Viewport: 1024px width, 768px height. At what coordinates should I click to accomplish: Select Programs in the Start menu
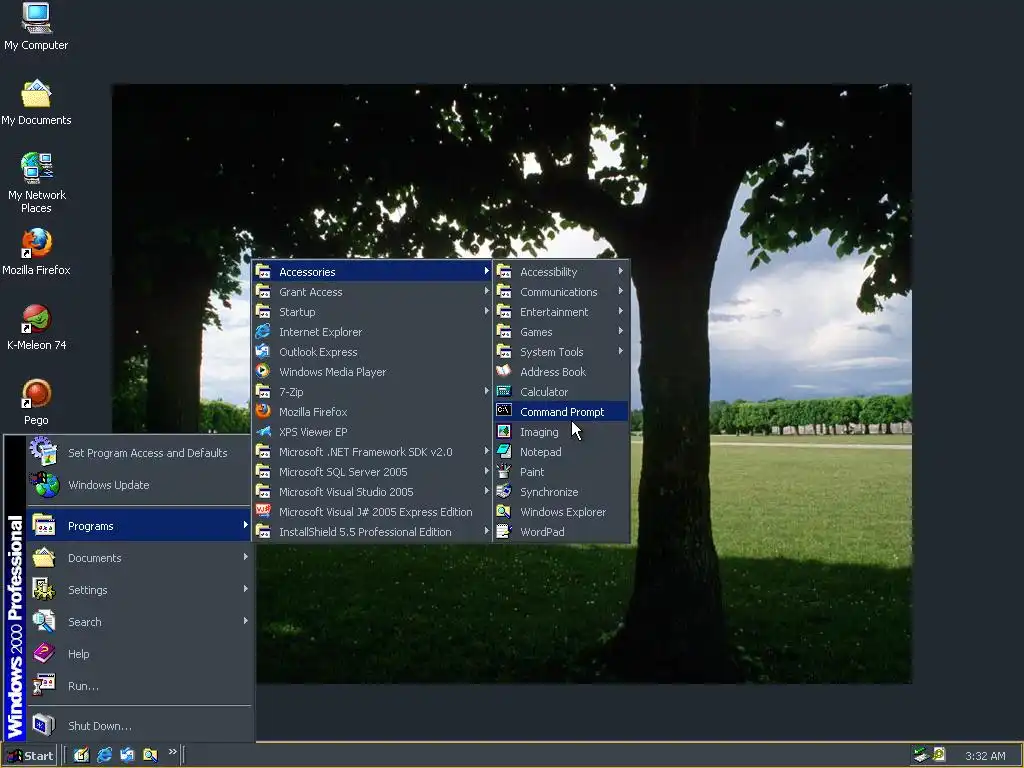138,526
